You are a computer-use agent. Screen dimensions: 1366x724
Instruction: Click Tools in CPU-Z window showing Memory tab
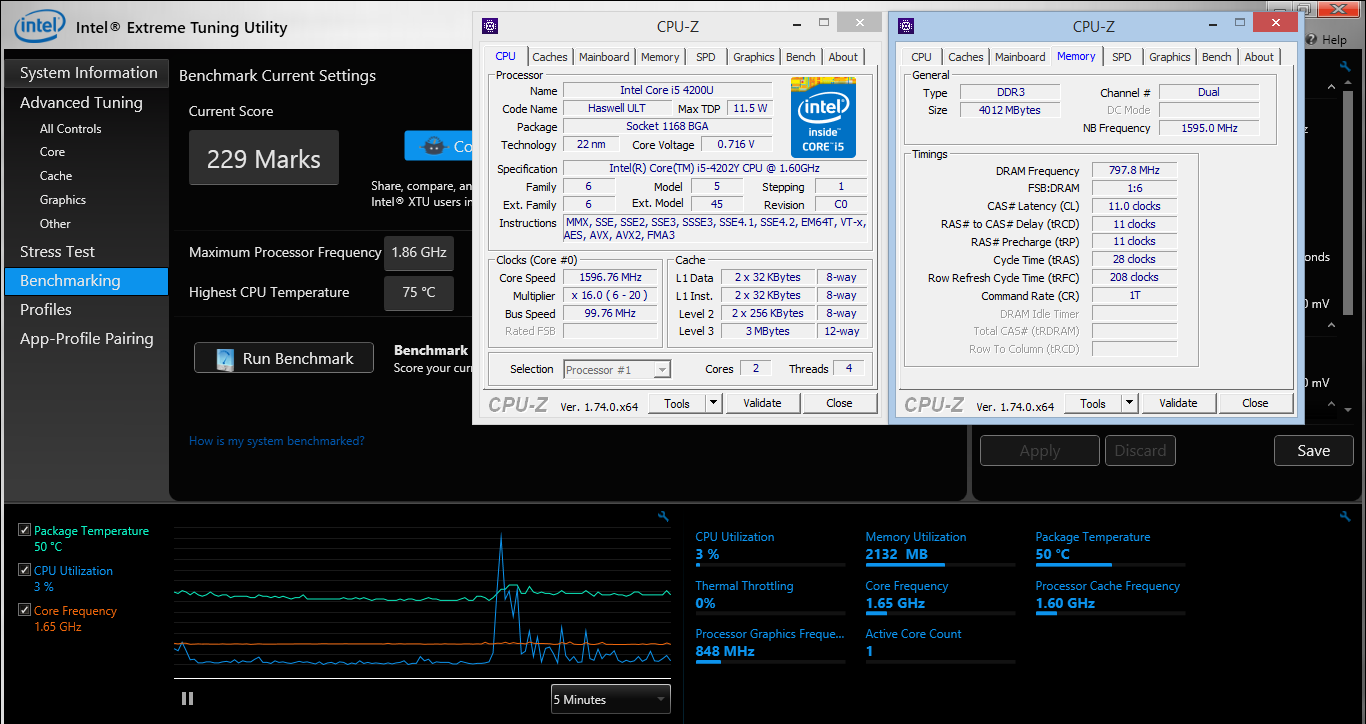click(x=1093, y=403)
